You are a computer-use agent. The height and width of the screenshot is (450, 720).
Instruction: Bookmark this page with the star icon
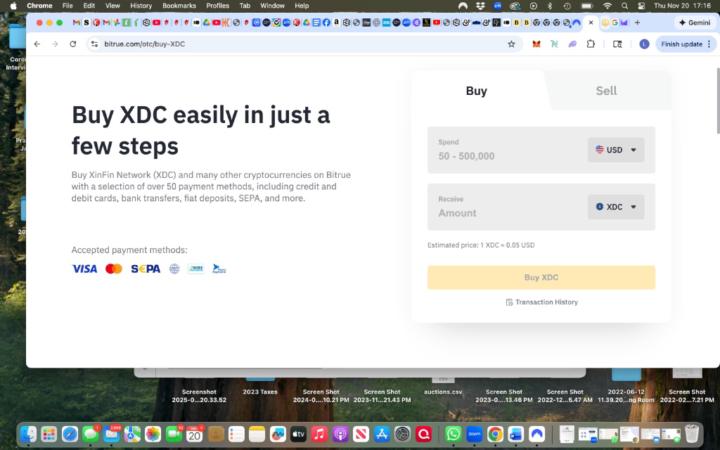pyautogui.click(x=511, y=44)
